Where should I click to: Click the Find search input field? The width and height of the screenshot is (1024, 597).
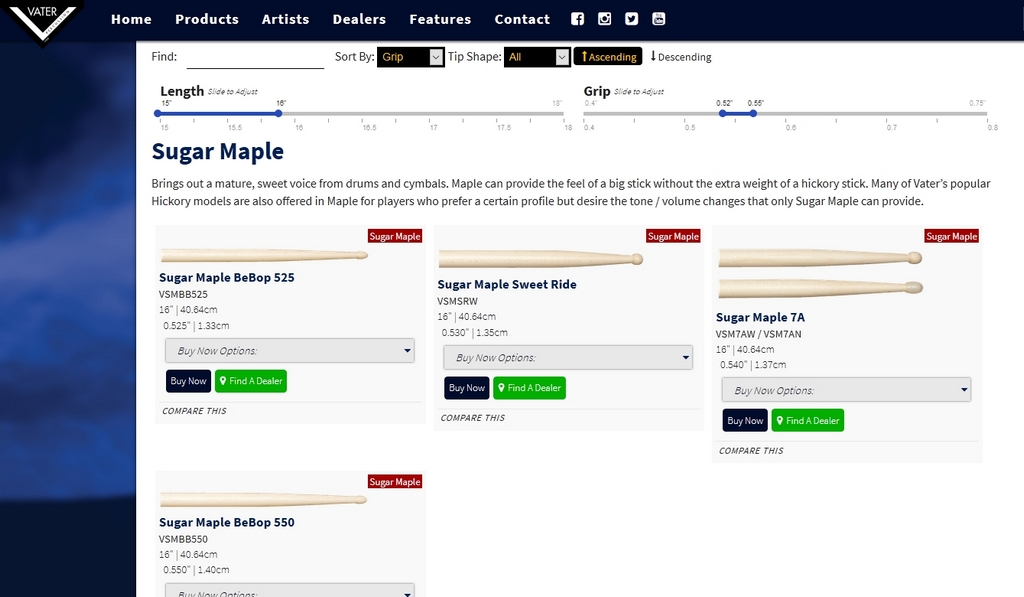[x=255, y=57]
